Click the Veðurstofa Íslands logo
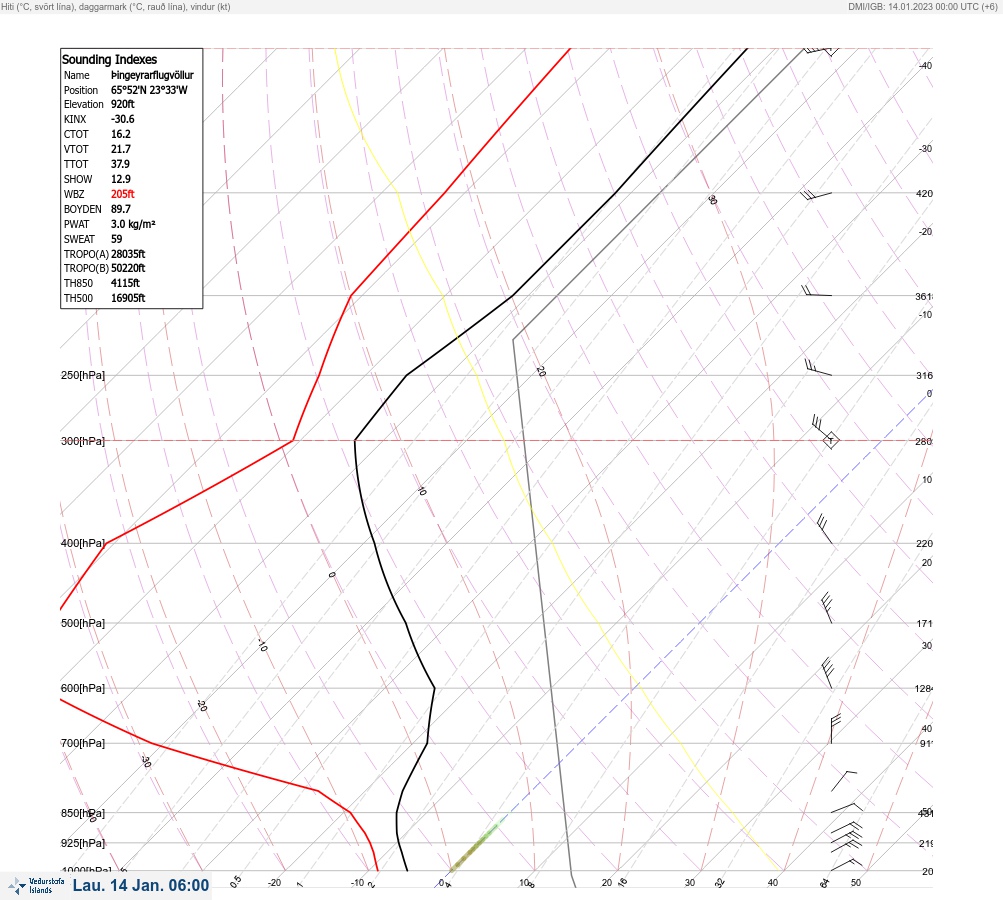Image resolution: width=1003 pixels, height=900 pixels. 36,886
